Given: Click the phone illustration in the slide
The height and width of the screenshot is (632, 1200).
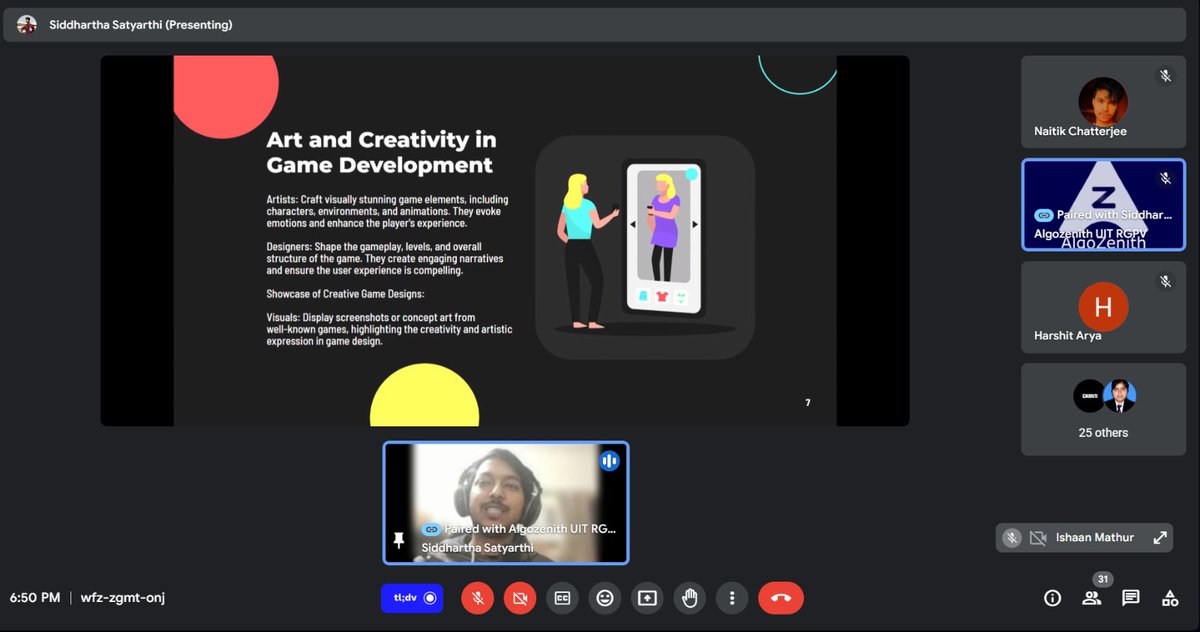Looking at the screenshot, I should (663, 238).
